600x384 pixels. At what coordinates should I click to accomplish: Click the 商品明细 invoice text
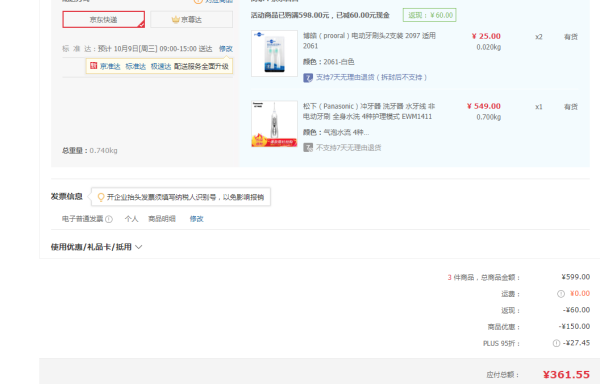(162, 219)
